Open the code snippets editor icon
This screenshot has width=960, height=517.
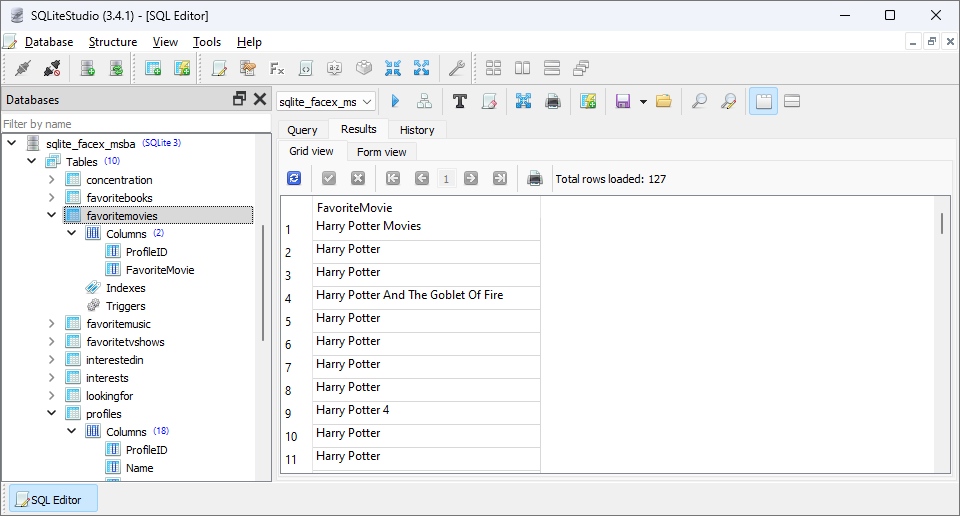coord(306,68)
